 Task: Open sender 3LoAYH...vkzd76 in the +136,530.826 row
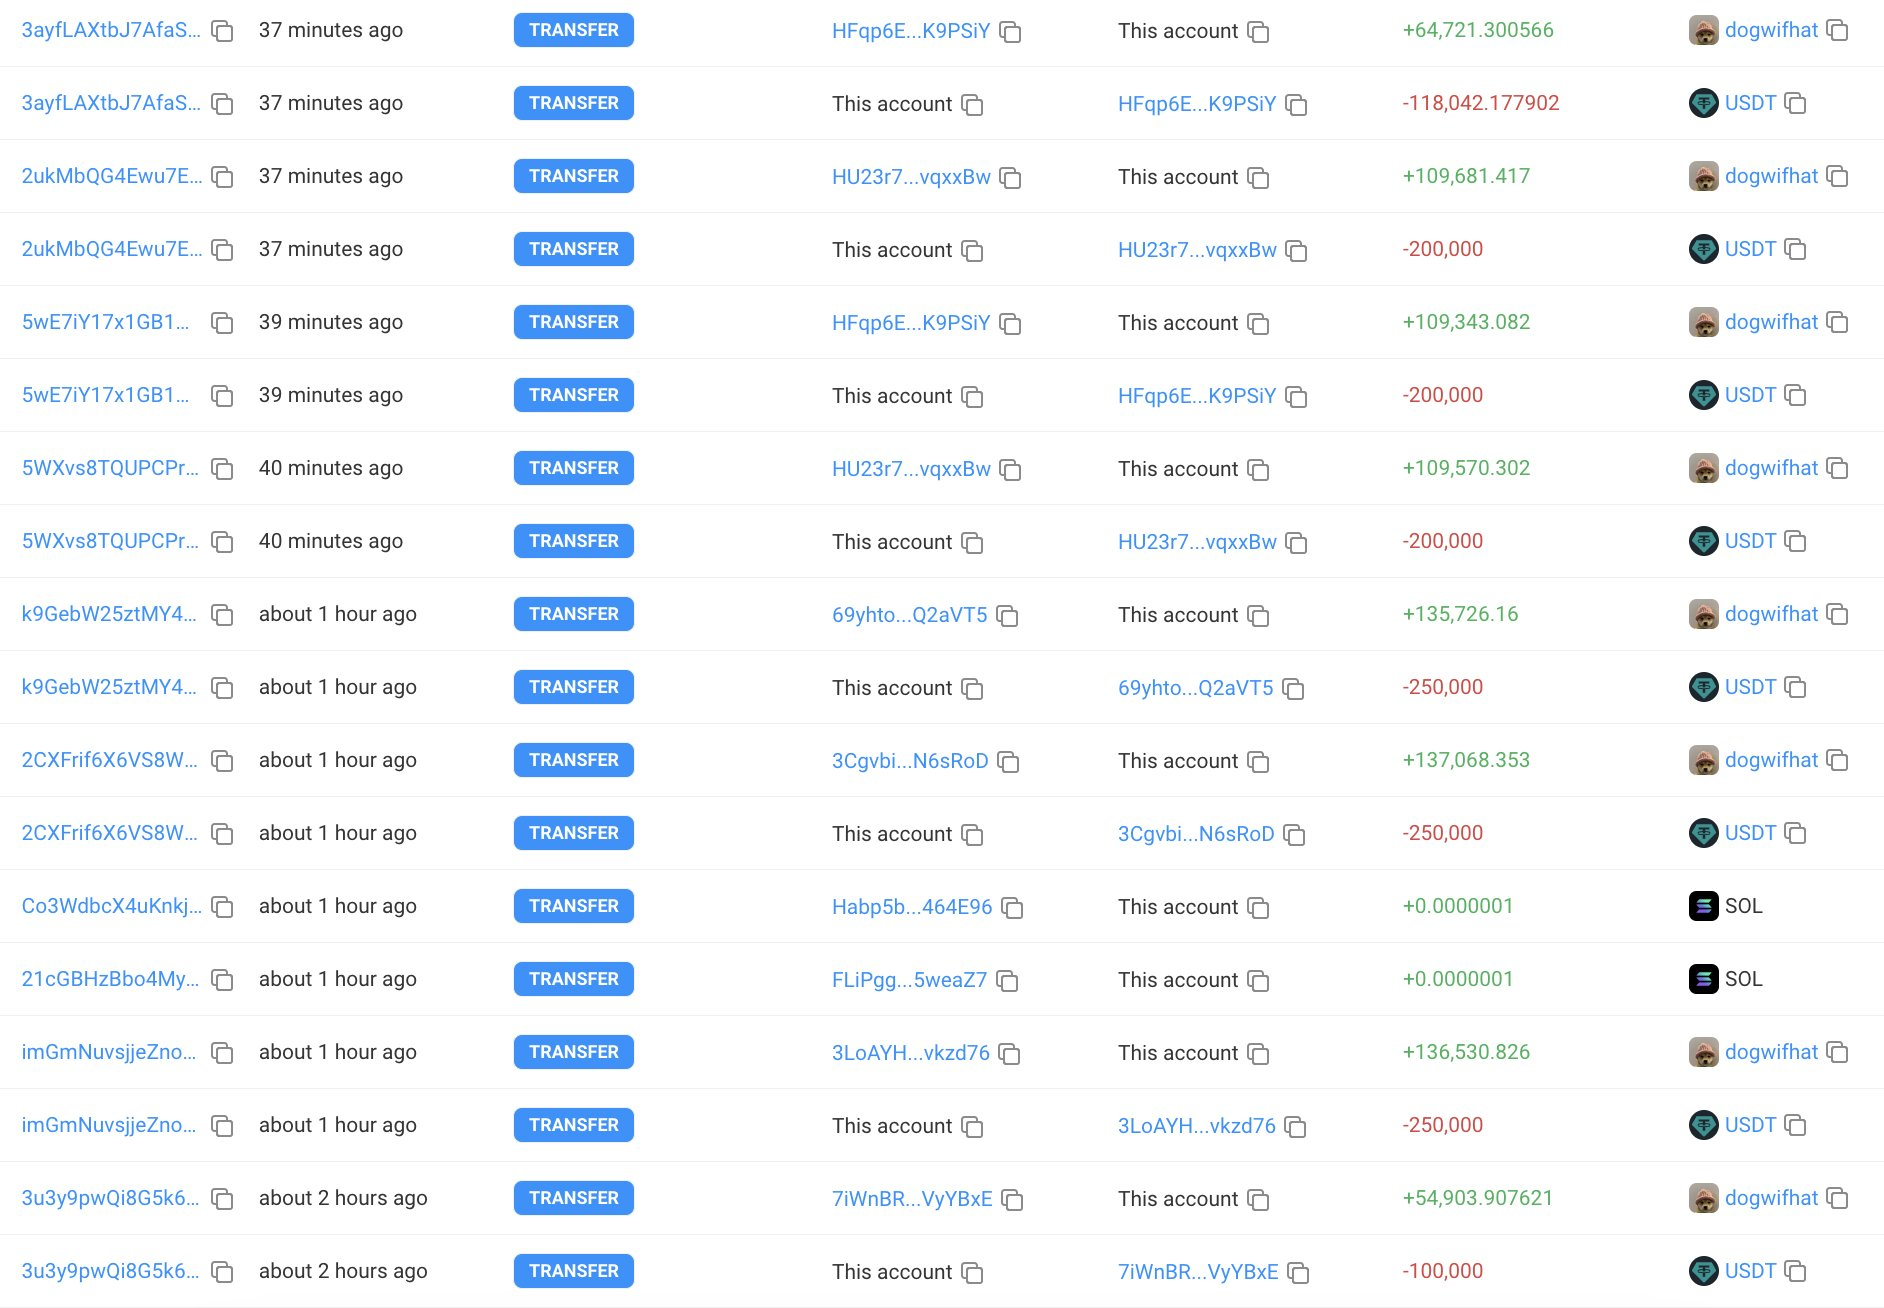911,1053
